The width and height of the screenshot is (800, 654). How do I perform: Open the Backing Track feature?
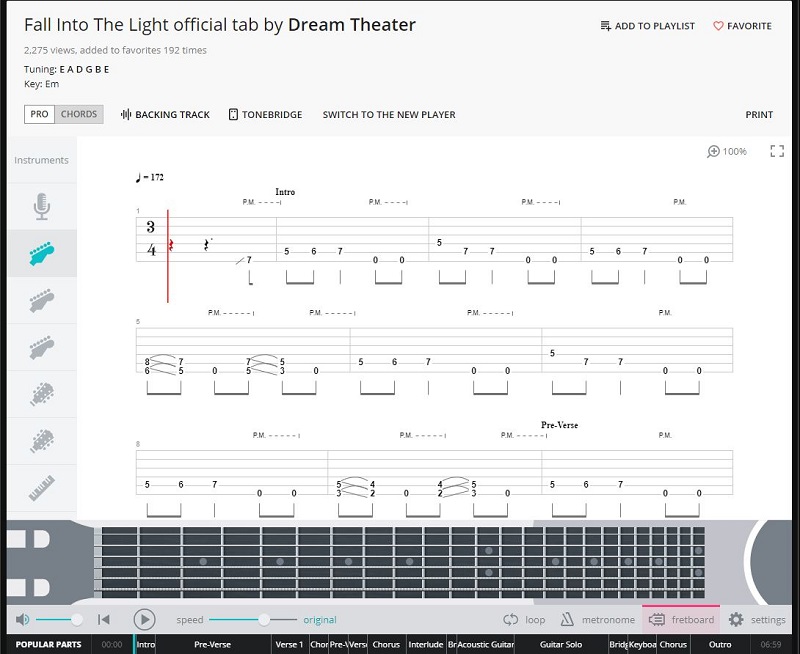point(165,115)
